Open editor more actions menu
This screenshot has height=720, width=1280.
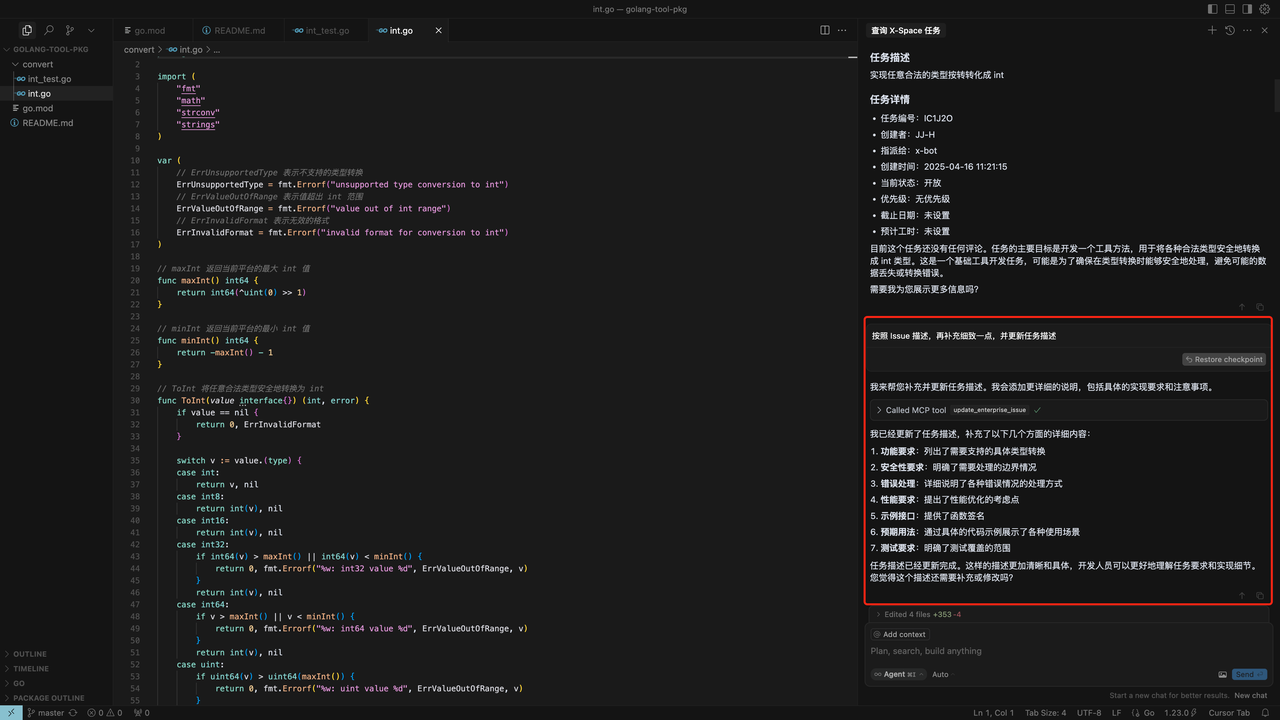tap(843, 31)
